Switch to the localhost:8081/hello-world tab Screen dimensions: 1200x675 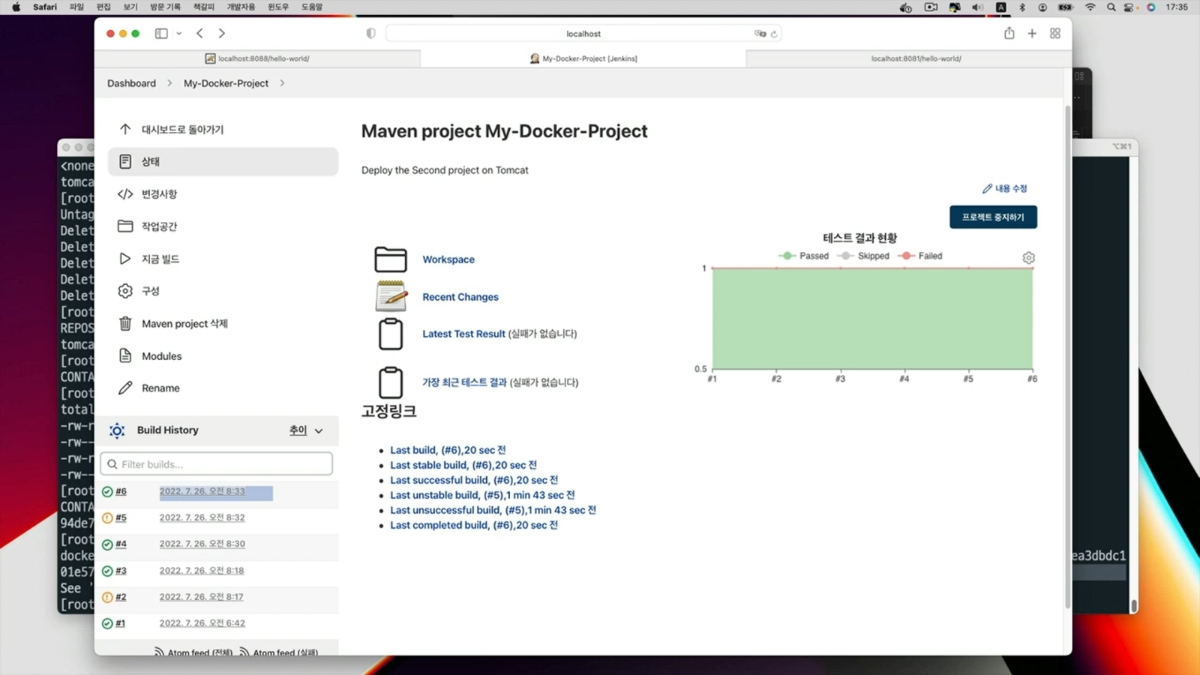click(908, 58)
